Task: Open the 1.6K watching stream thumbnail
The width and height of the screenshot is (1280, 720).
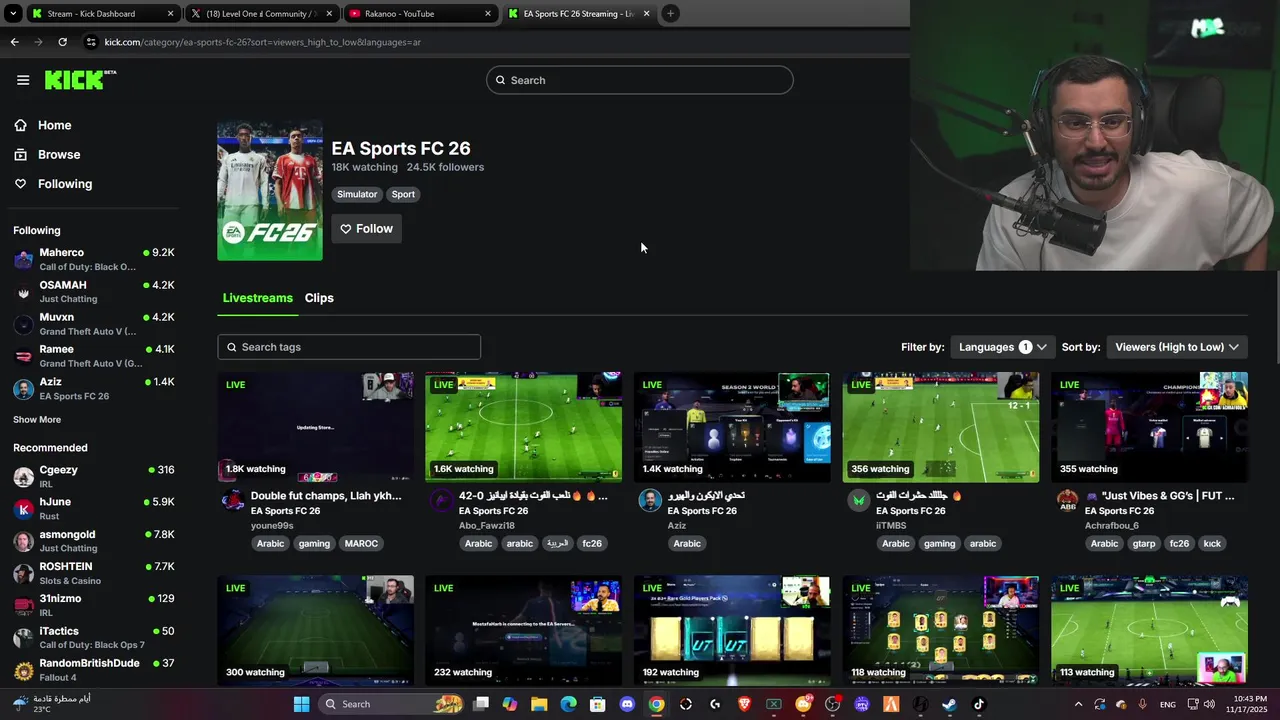Action: click(523, 427)
